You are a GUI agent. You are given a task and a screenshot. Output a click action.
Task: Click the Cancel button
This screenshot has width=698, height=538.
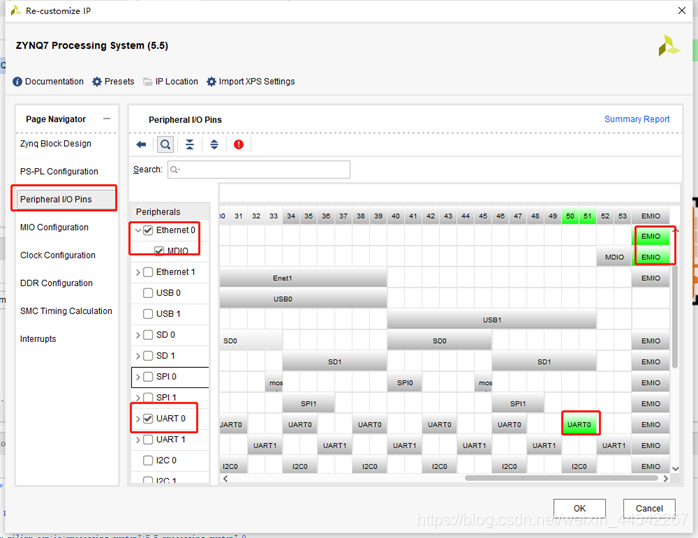coord(649,508)
